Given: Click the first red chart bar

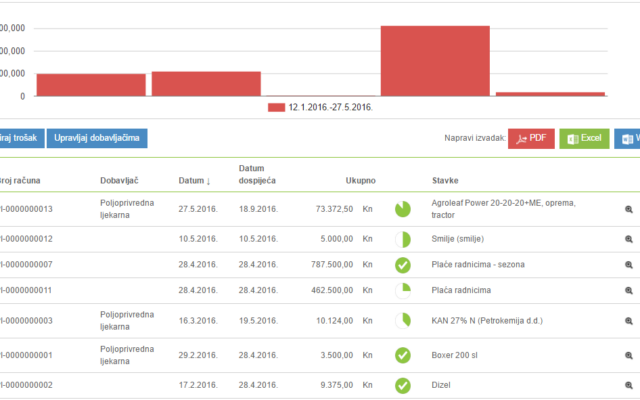Looking at the screenshot, I should (91, 85).
